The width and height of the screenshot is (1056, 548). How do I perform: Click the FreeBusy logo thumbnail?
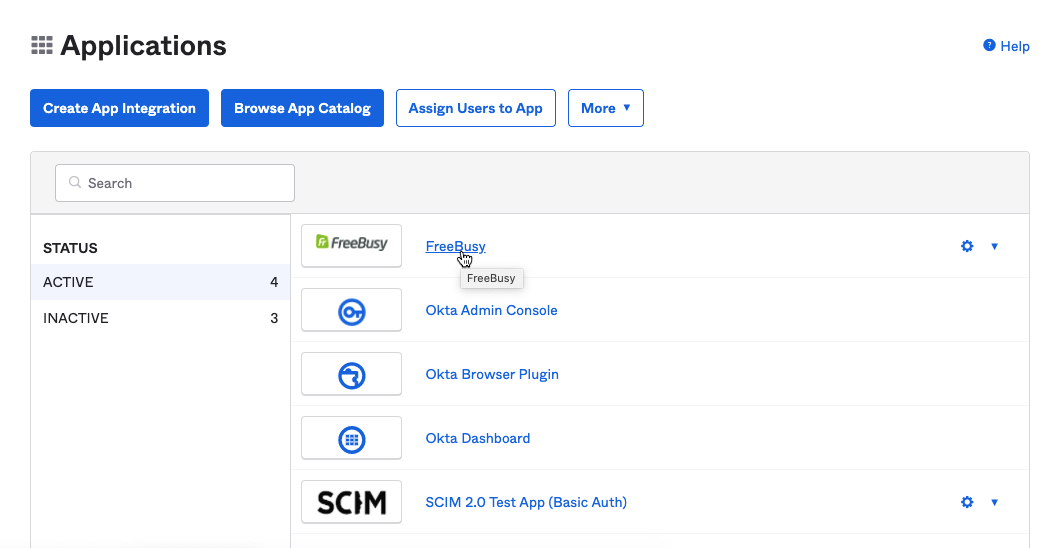pyautogui.click(x=351, y=246)
